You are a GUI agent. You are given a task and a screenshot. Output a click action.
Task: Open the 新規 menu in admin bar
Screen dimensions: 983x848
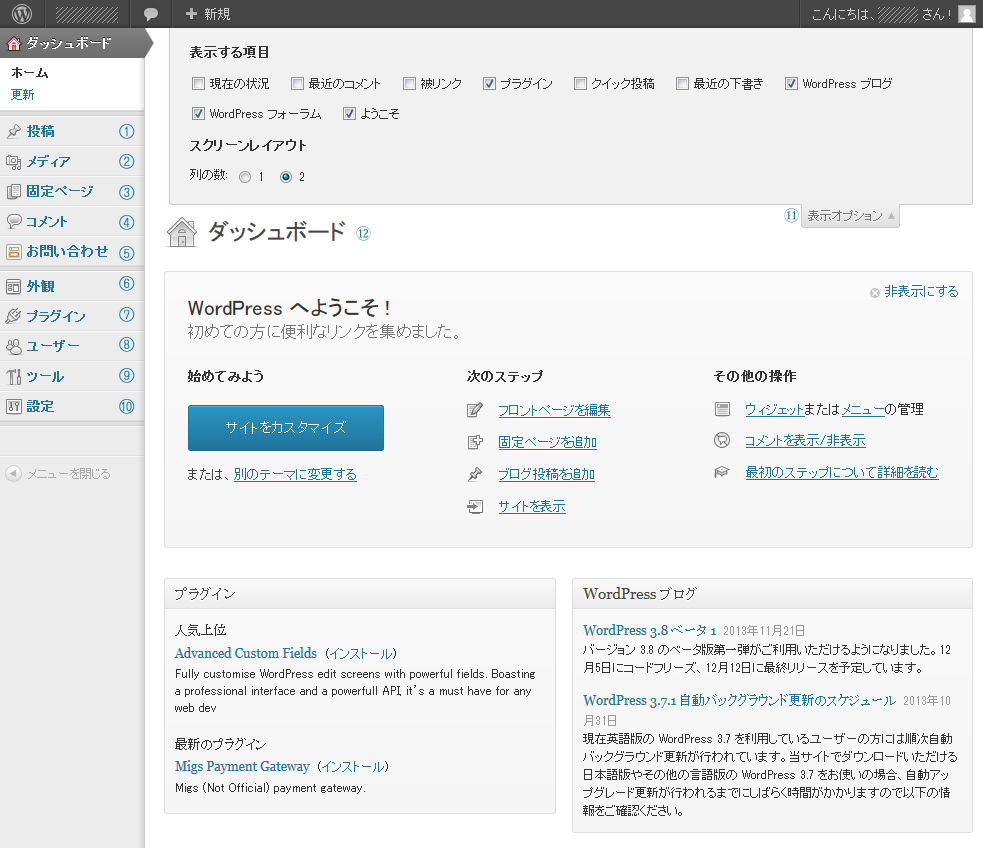coord(208,14)
